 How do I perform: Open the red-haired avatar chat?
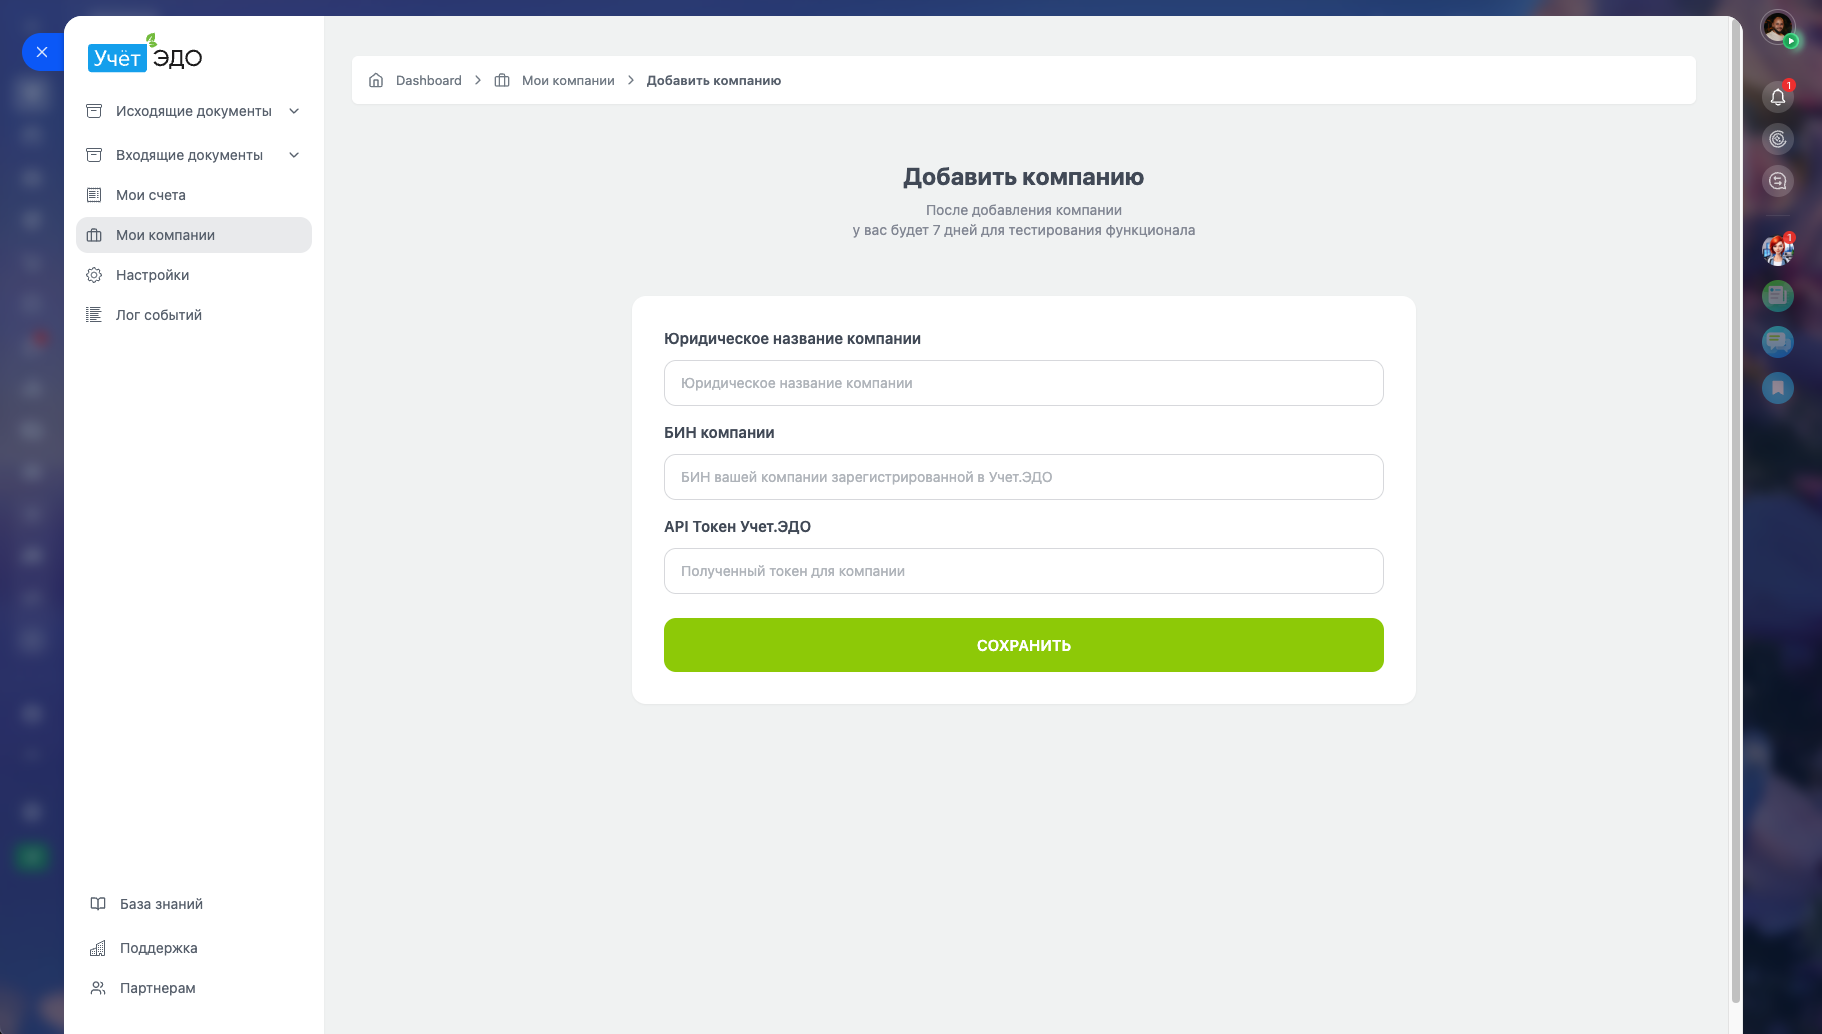click(1778, 250)
